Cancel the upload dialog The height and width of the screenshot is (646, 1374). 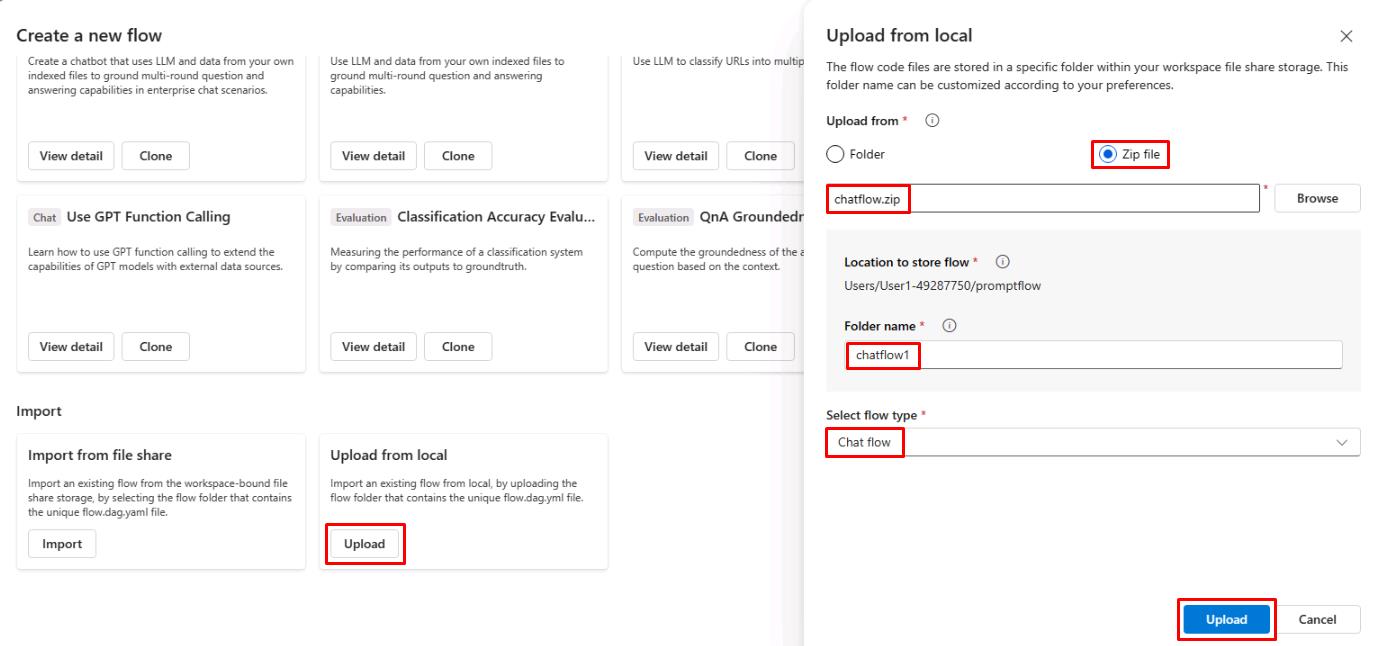1317,620
